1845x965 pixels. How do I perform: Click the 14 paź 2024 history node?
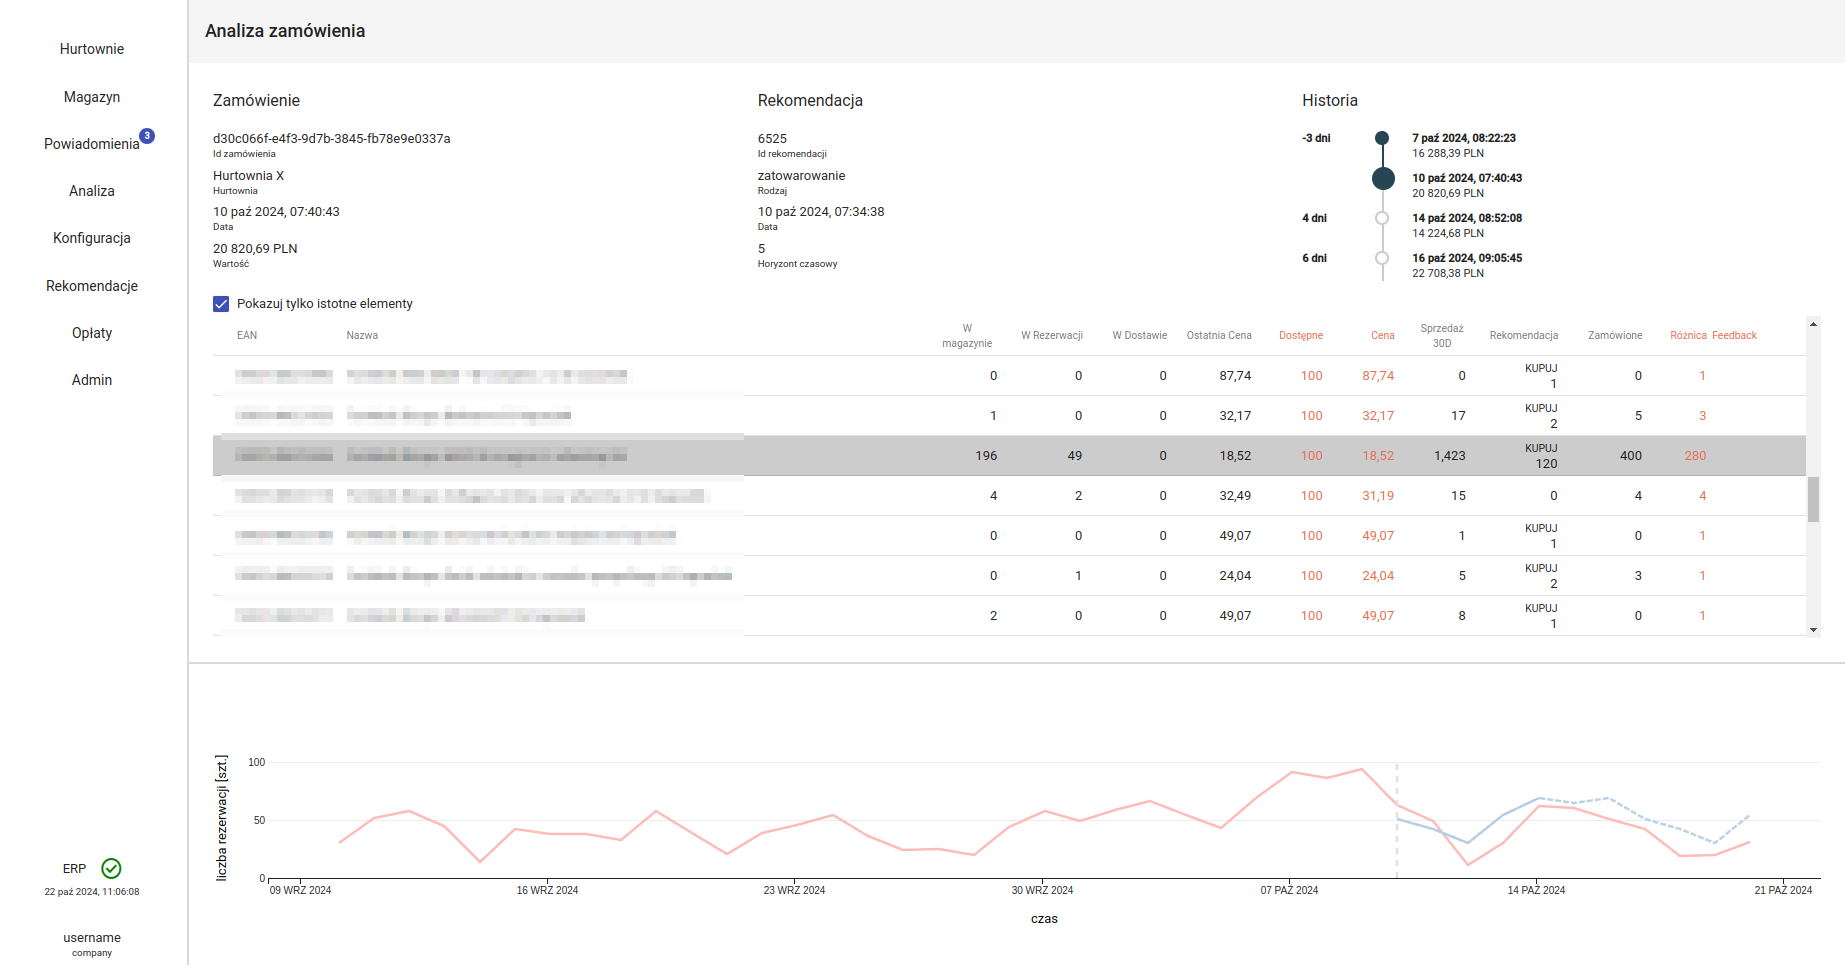1382,218
